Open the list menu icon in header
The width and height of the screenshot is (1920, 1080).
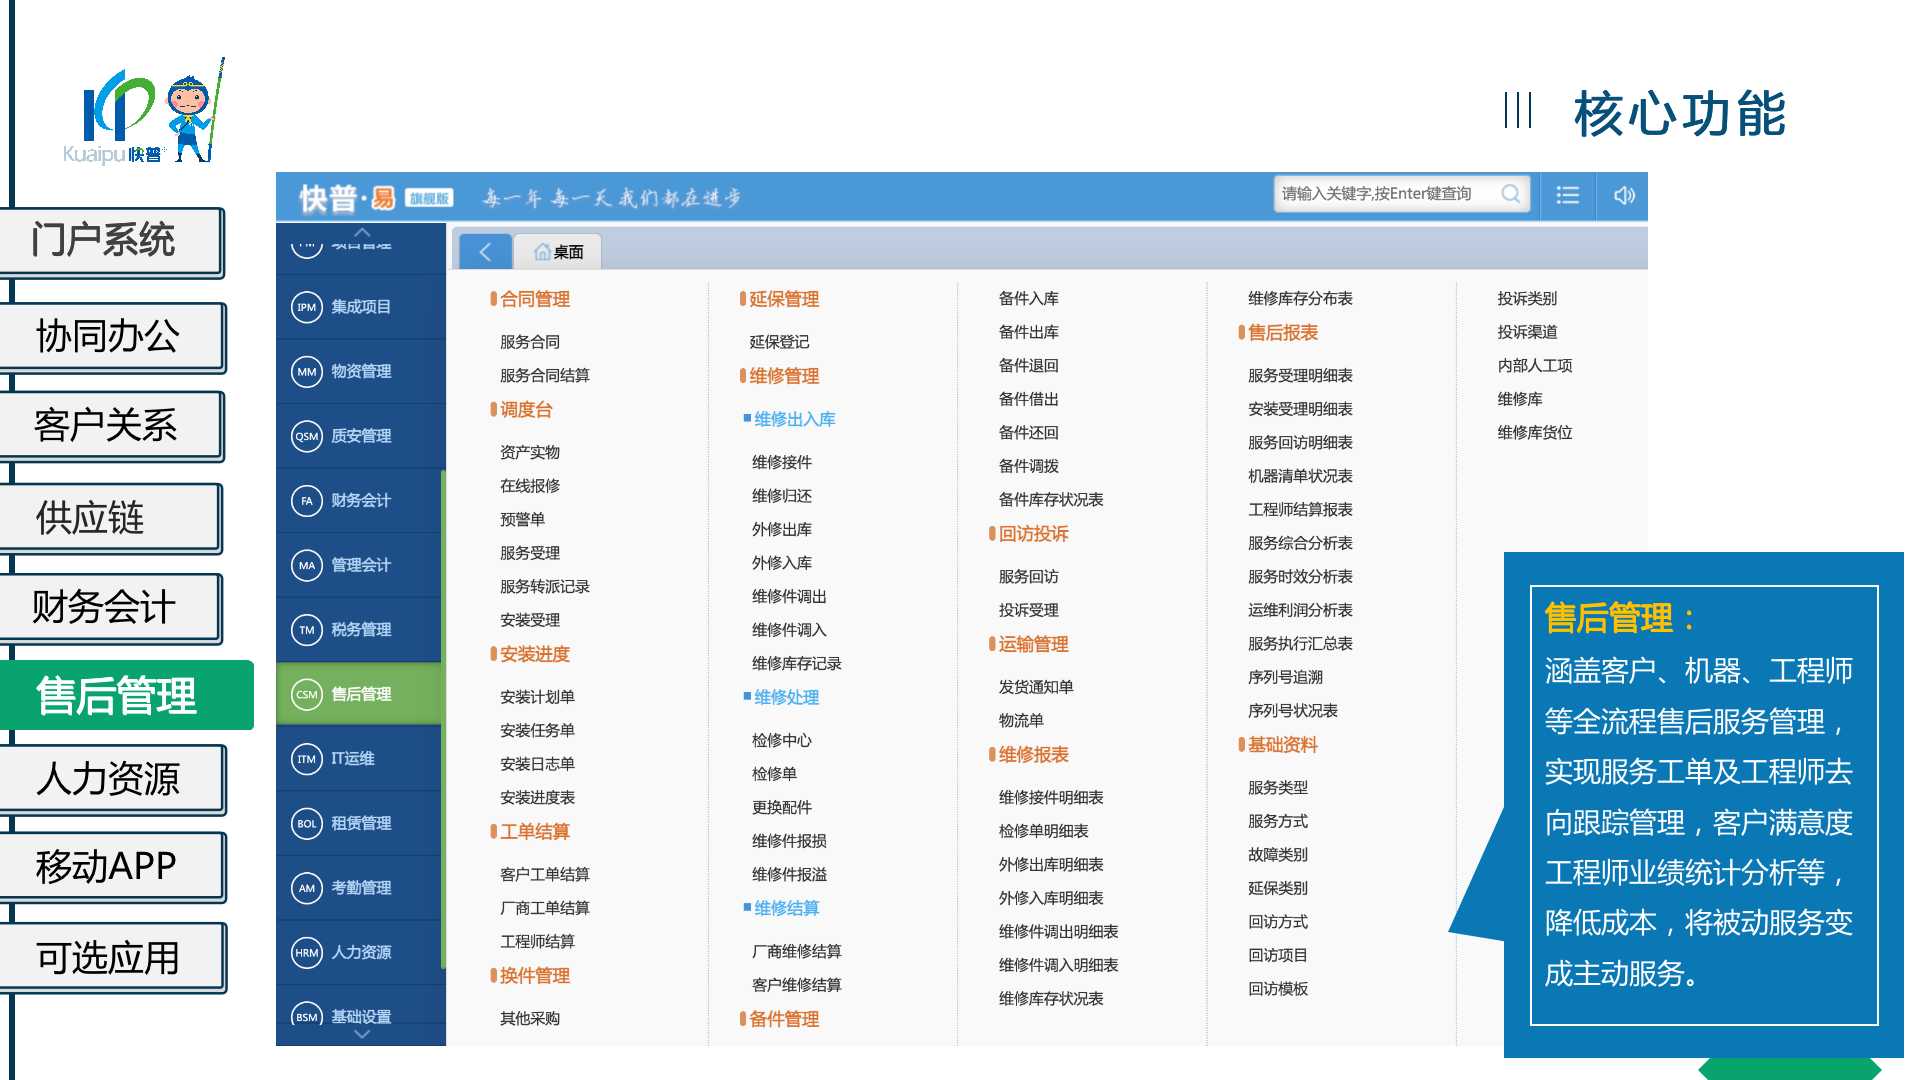click(x=1567, y=196)
